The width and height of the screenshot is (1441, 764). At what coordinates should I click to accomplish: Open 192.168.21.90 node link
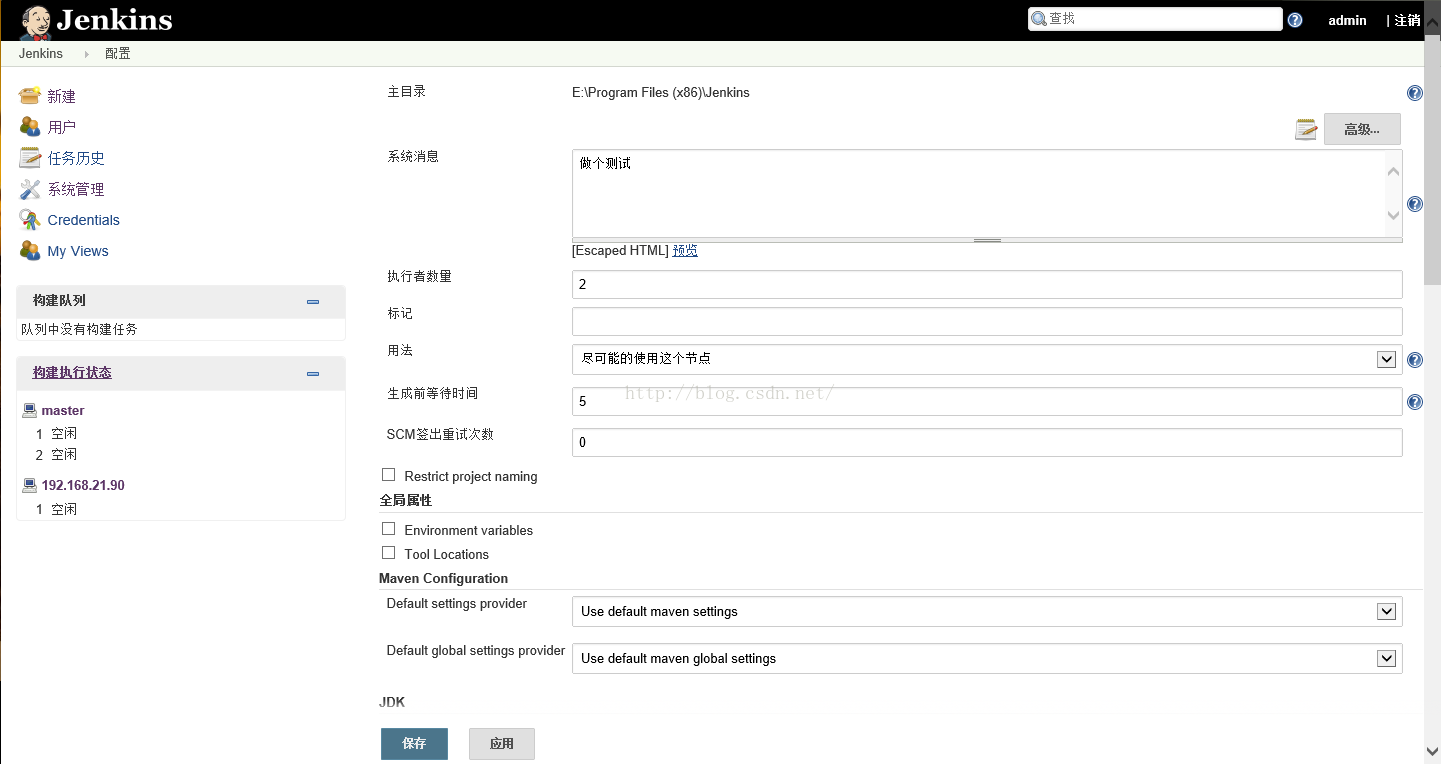click(83, 485)
